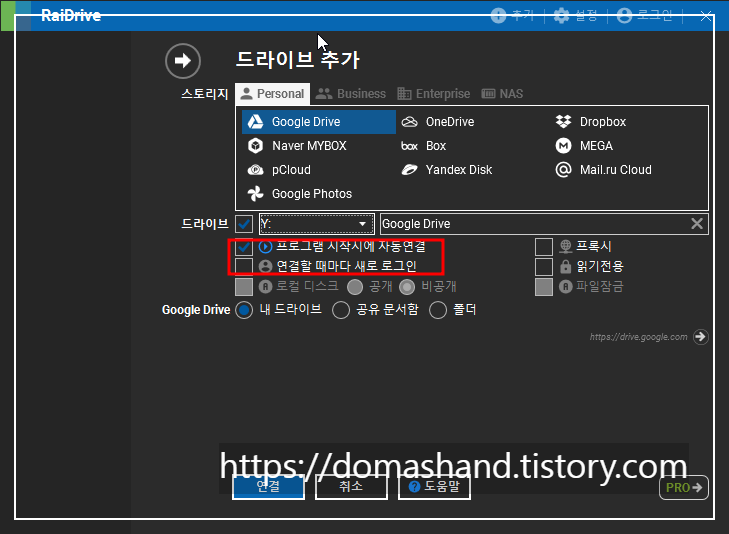This screenshot has height=534, width=729.
Task: Toggle the drive letter checkbox
Action: pos(244,224)
